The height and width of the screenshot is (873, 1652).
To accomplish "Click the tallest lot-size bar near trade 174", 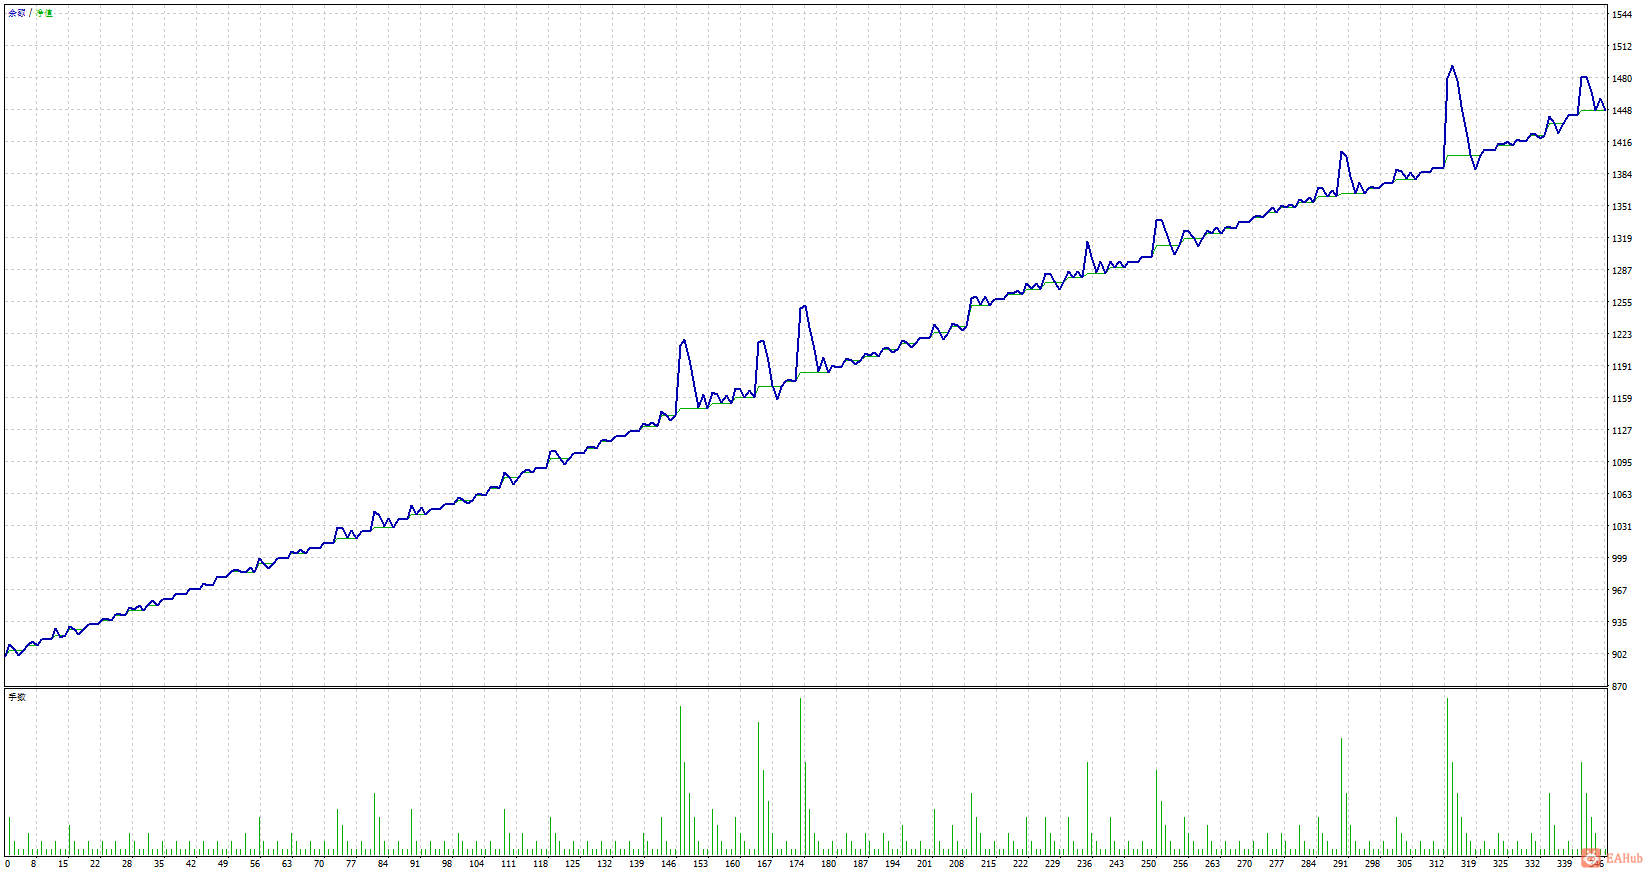I will (x=801, y=777).
